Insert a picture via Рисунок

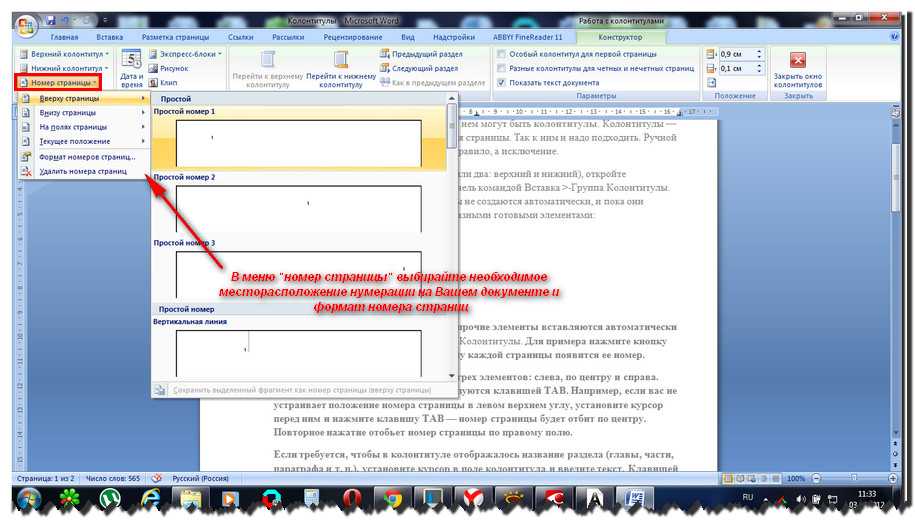click(169, 68)
